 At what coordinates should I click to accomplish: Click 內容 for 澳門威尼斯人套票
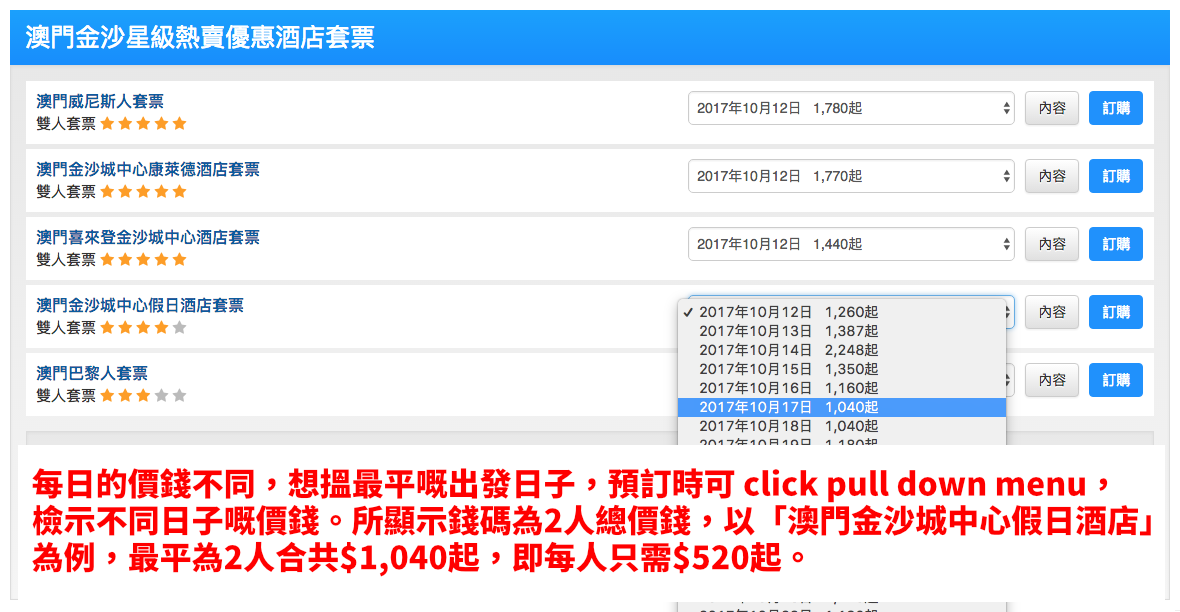(x=1052, y=108)
